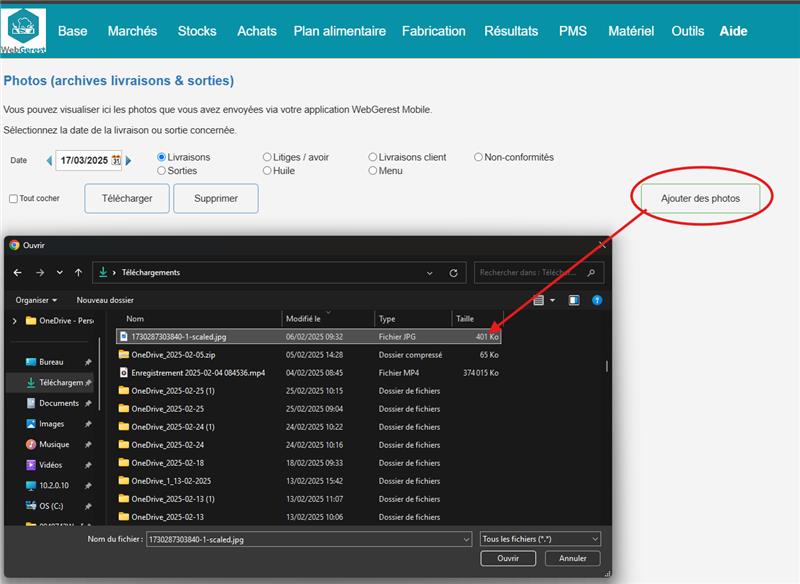Click the MP4 file icon of Enregistrement
The image size is (800, 584).
pos(123,373)
